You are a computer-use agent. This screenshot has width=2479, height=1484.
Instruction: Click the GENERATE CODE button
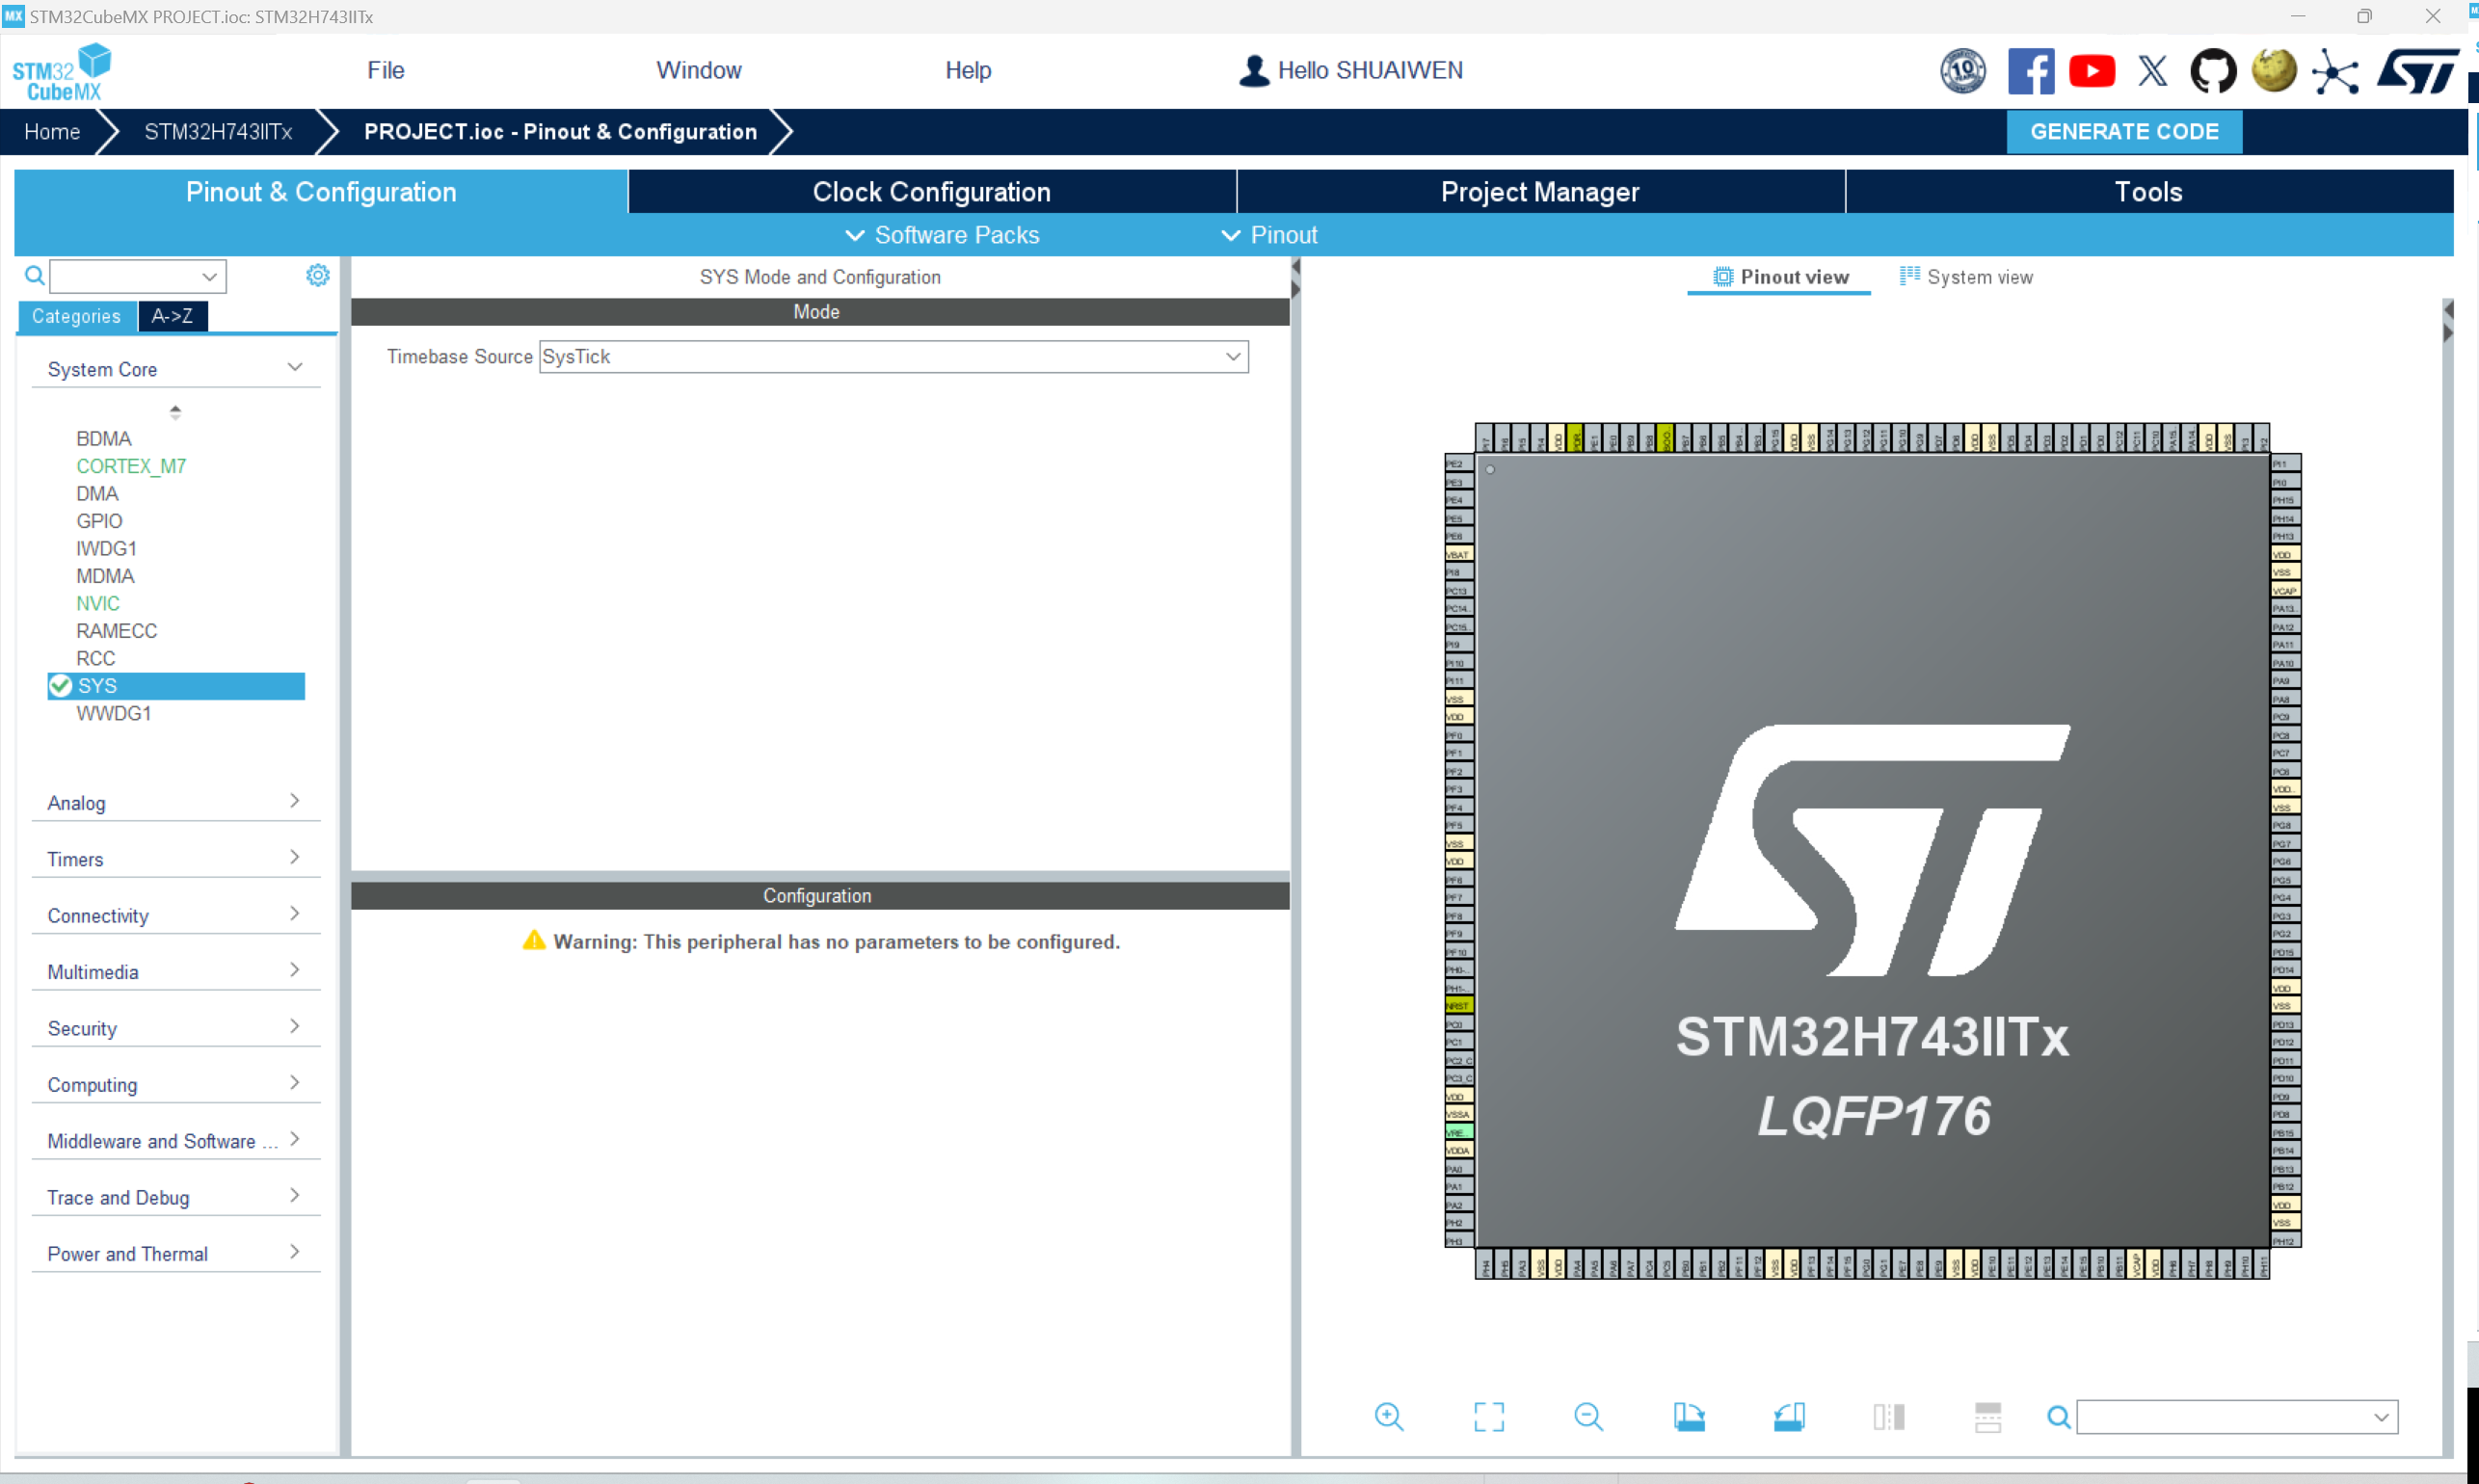point(2123,131)
